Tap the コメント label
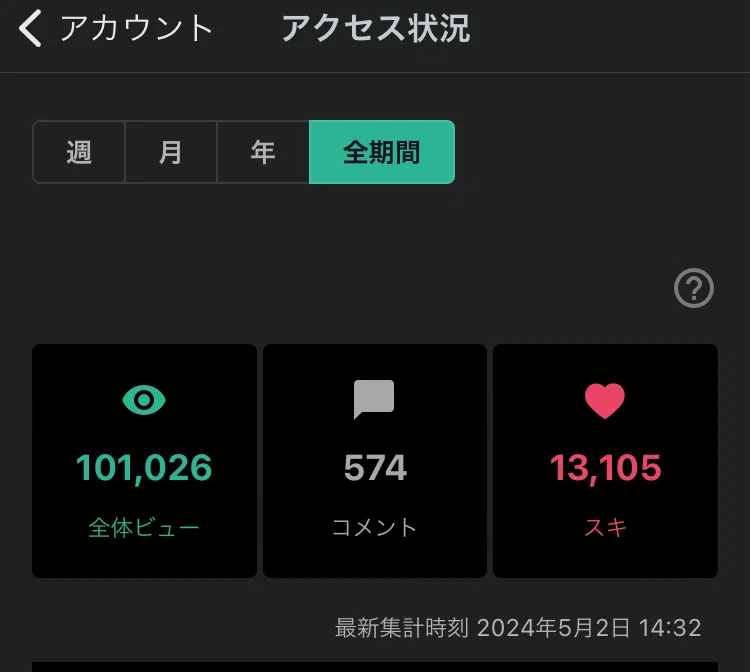The width and height of the screenshot is (750, 672). tap(375, 528)
